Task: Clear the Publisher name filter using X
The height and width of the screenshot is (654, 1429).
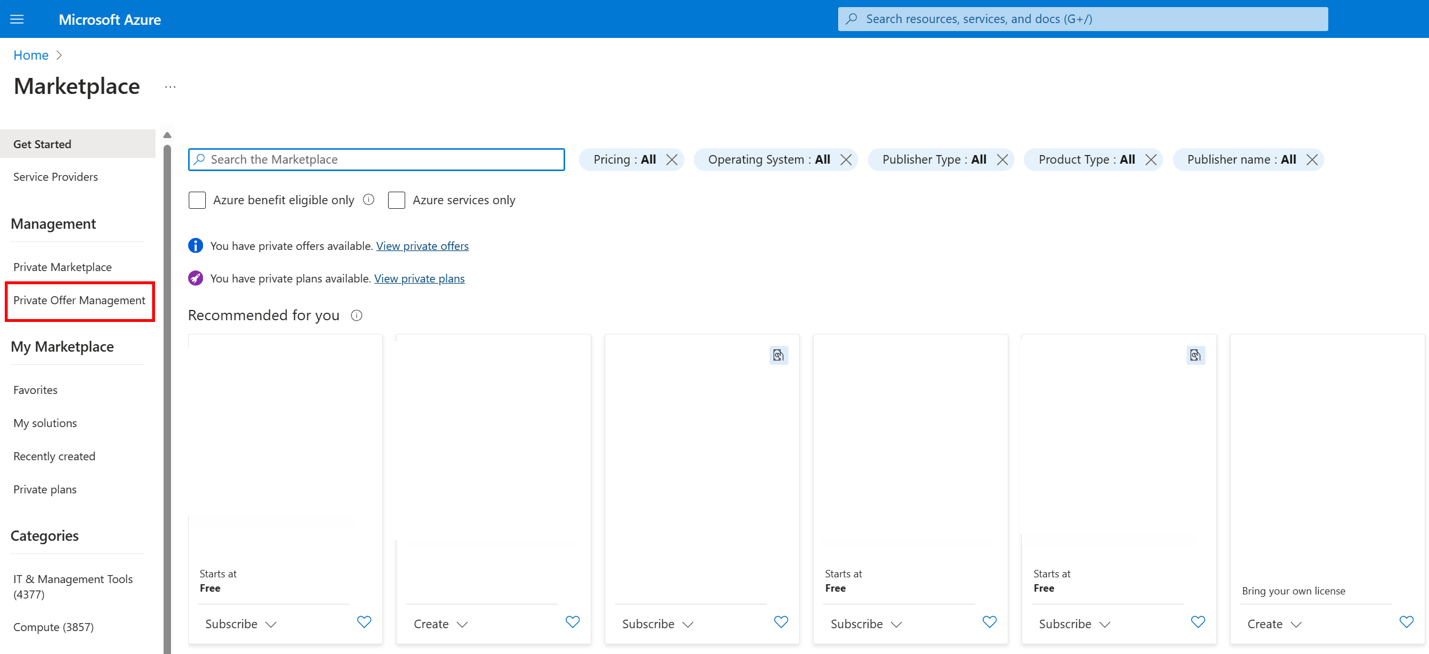Action: tap(1312, 160)
